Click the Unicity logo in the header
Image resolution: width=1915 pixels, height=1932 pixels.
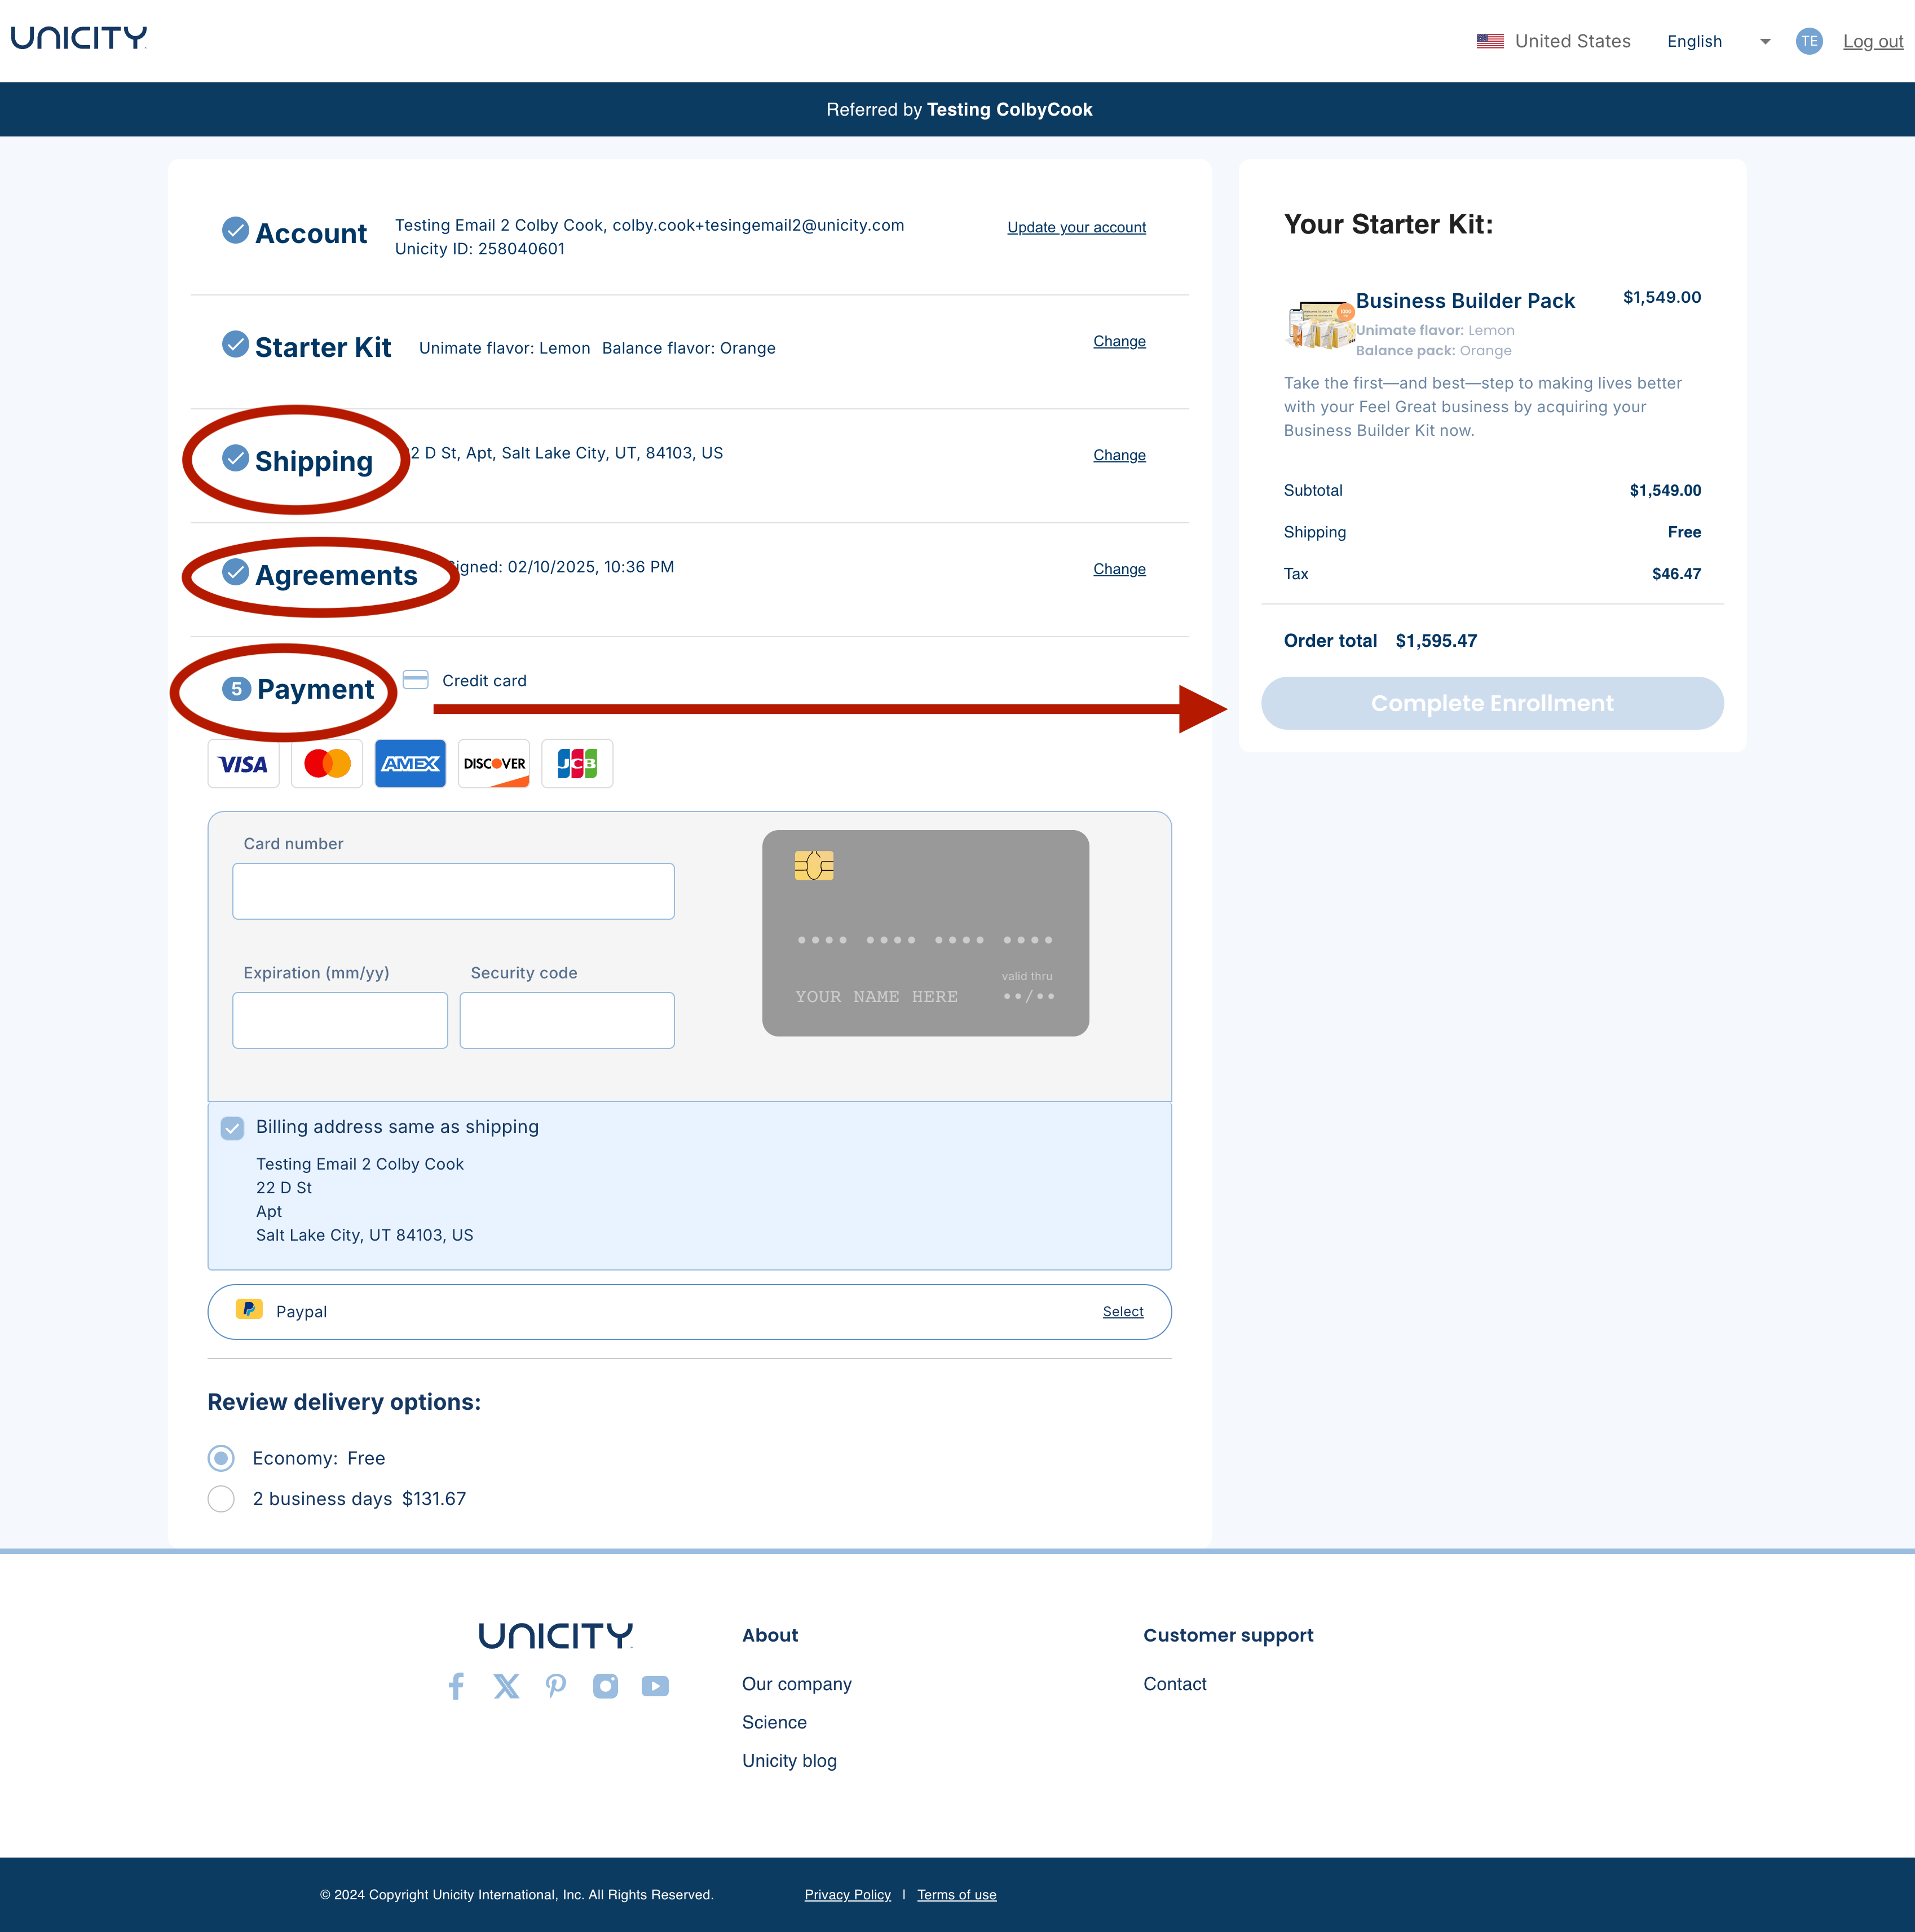[79, 38]
